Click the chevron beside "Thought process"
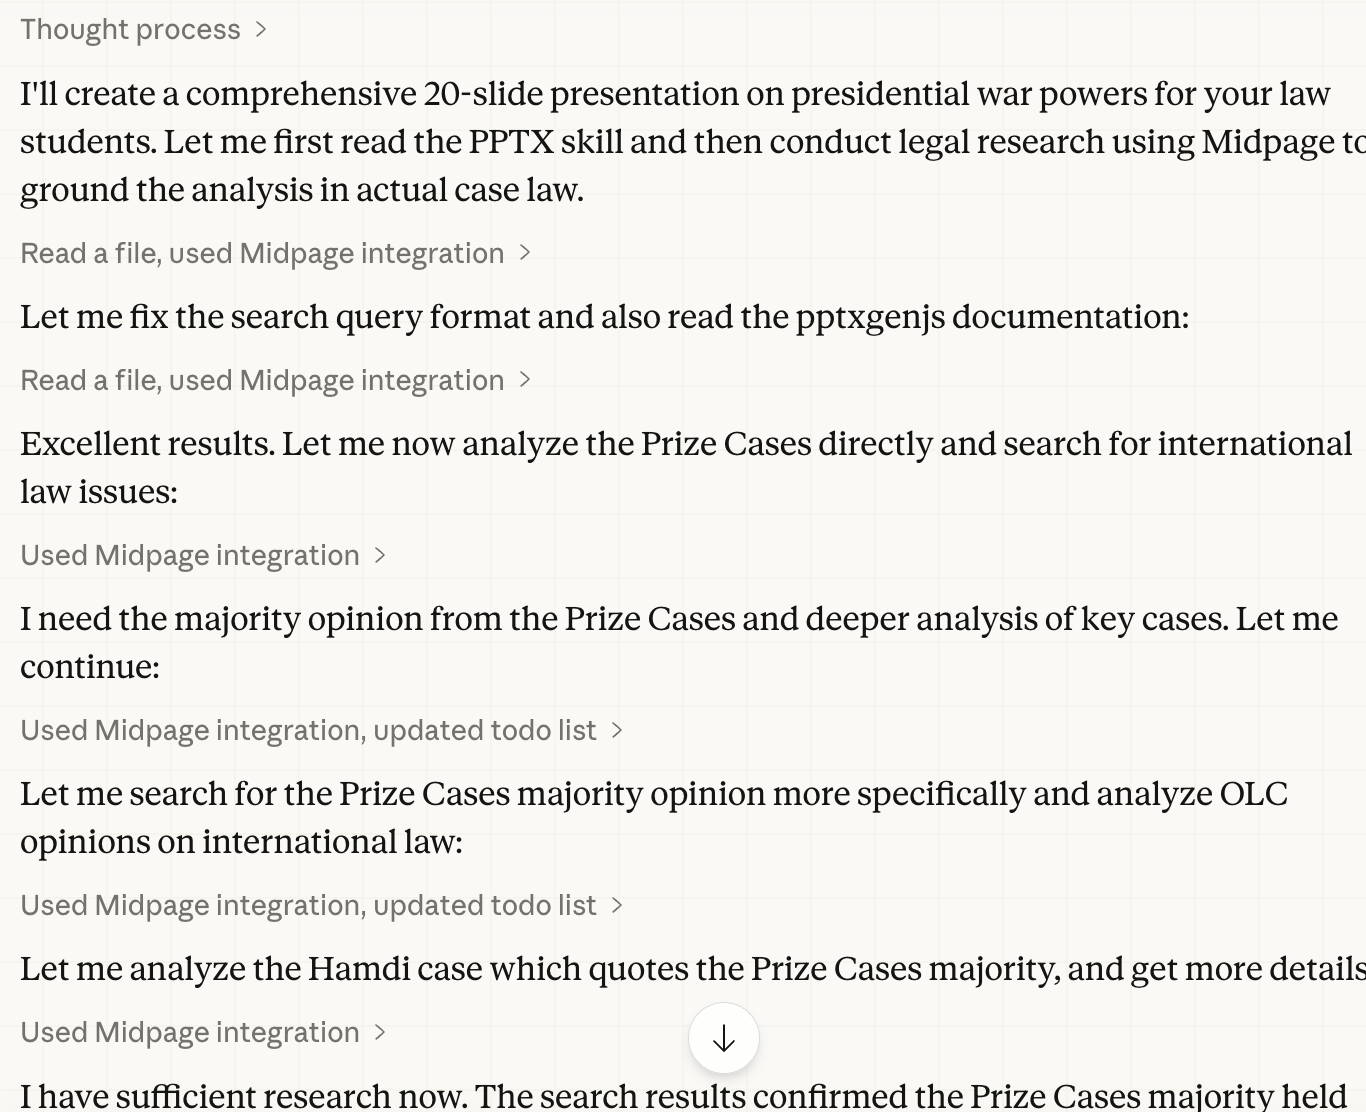This screenshot has width=1366, height=1112. click(x=261, y=30)
